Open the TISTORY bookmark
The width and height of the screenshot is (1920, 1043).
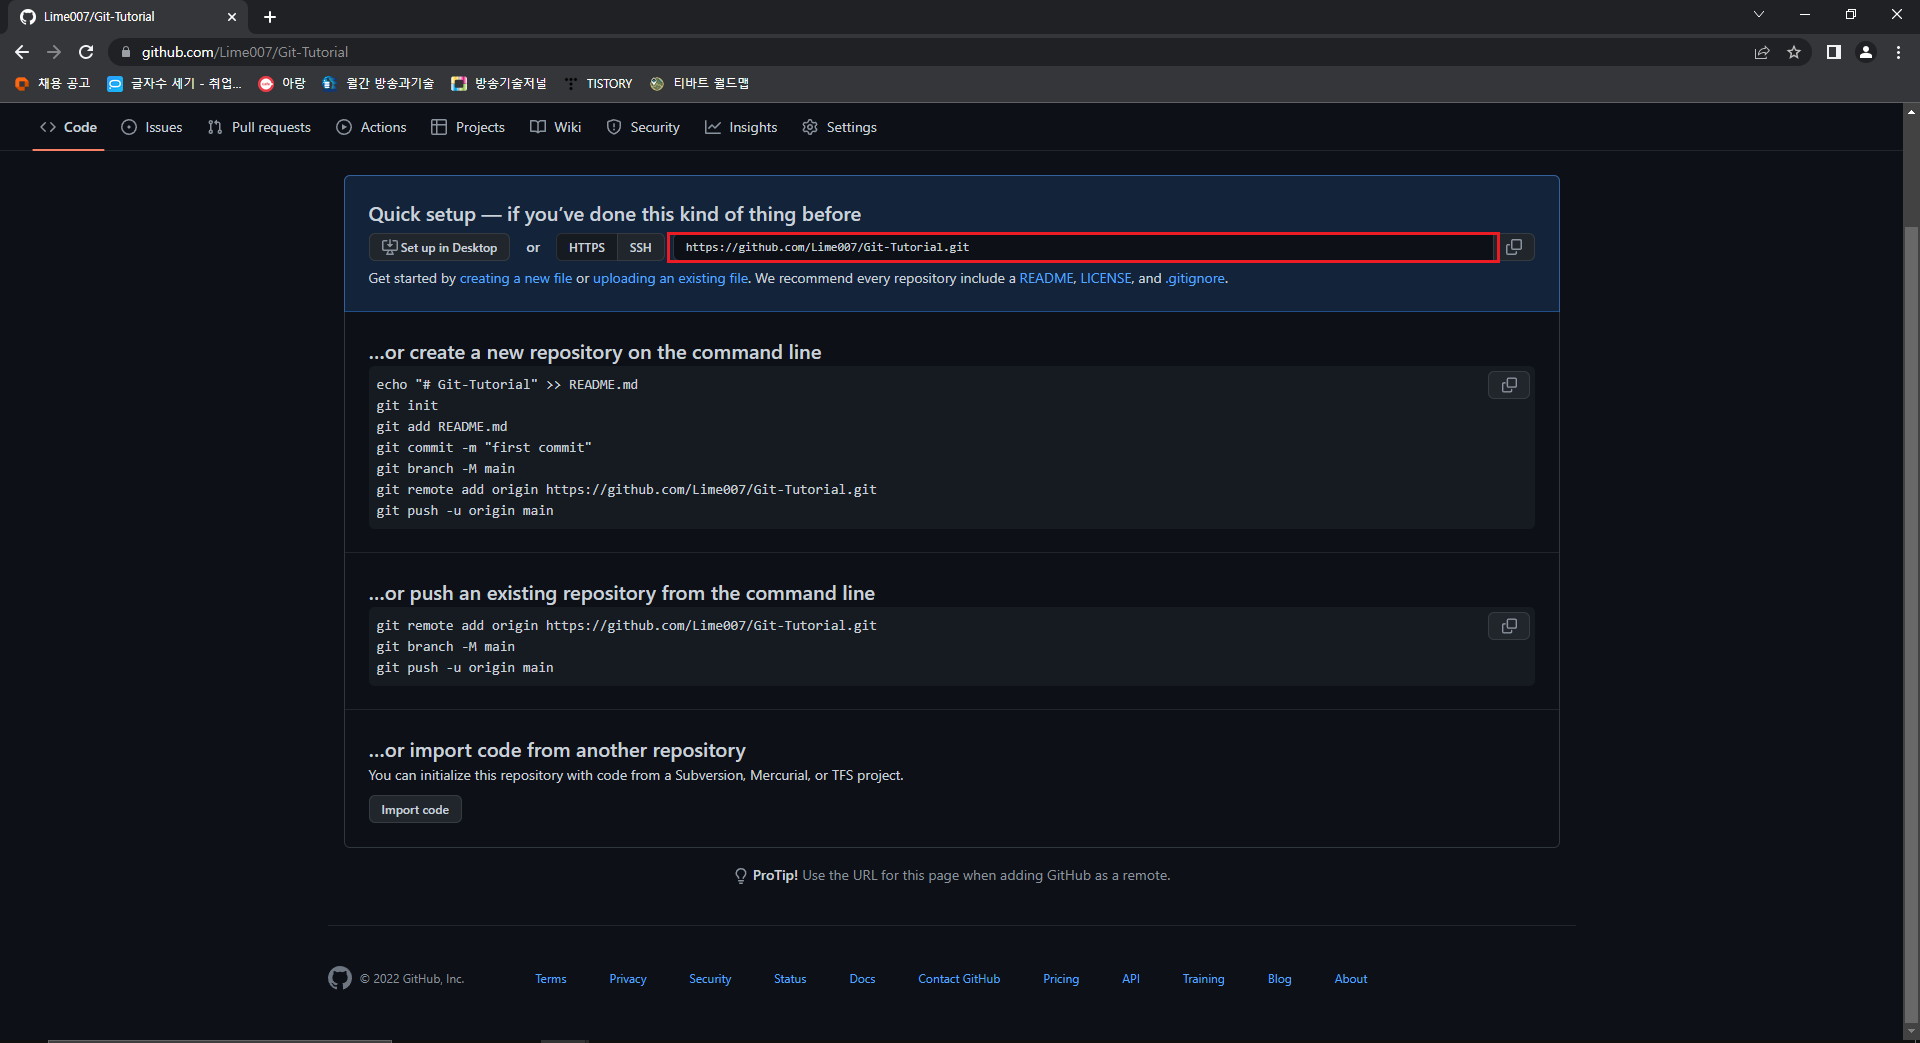[x=598, y=84]
